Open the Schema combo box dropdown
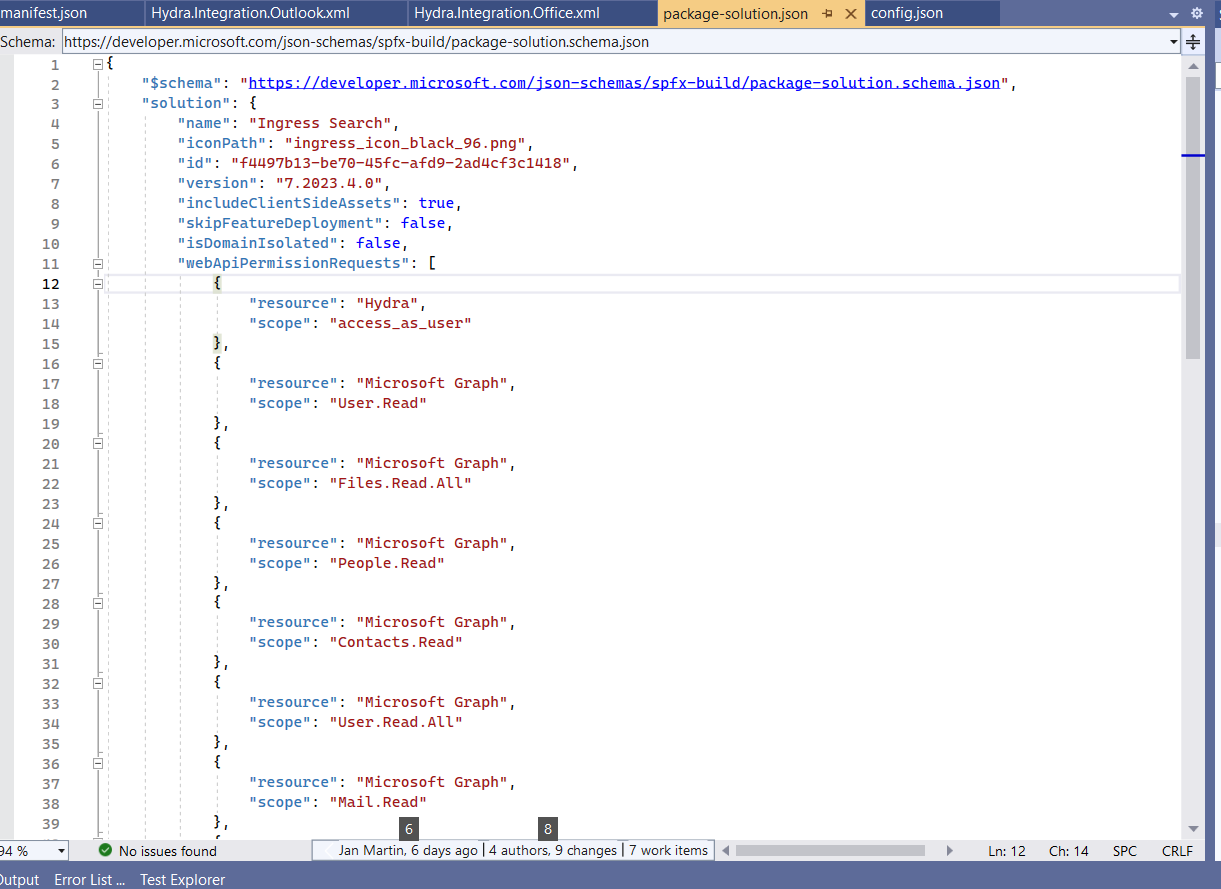 click(x=1173, y=41)
